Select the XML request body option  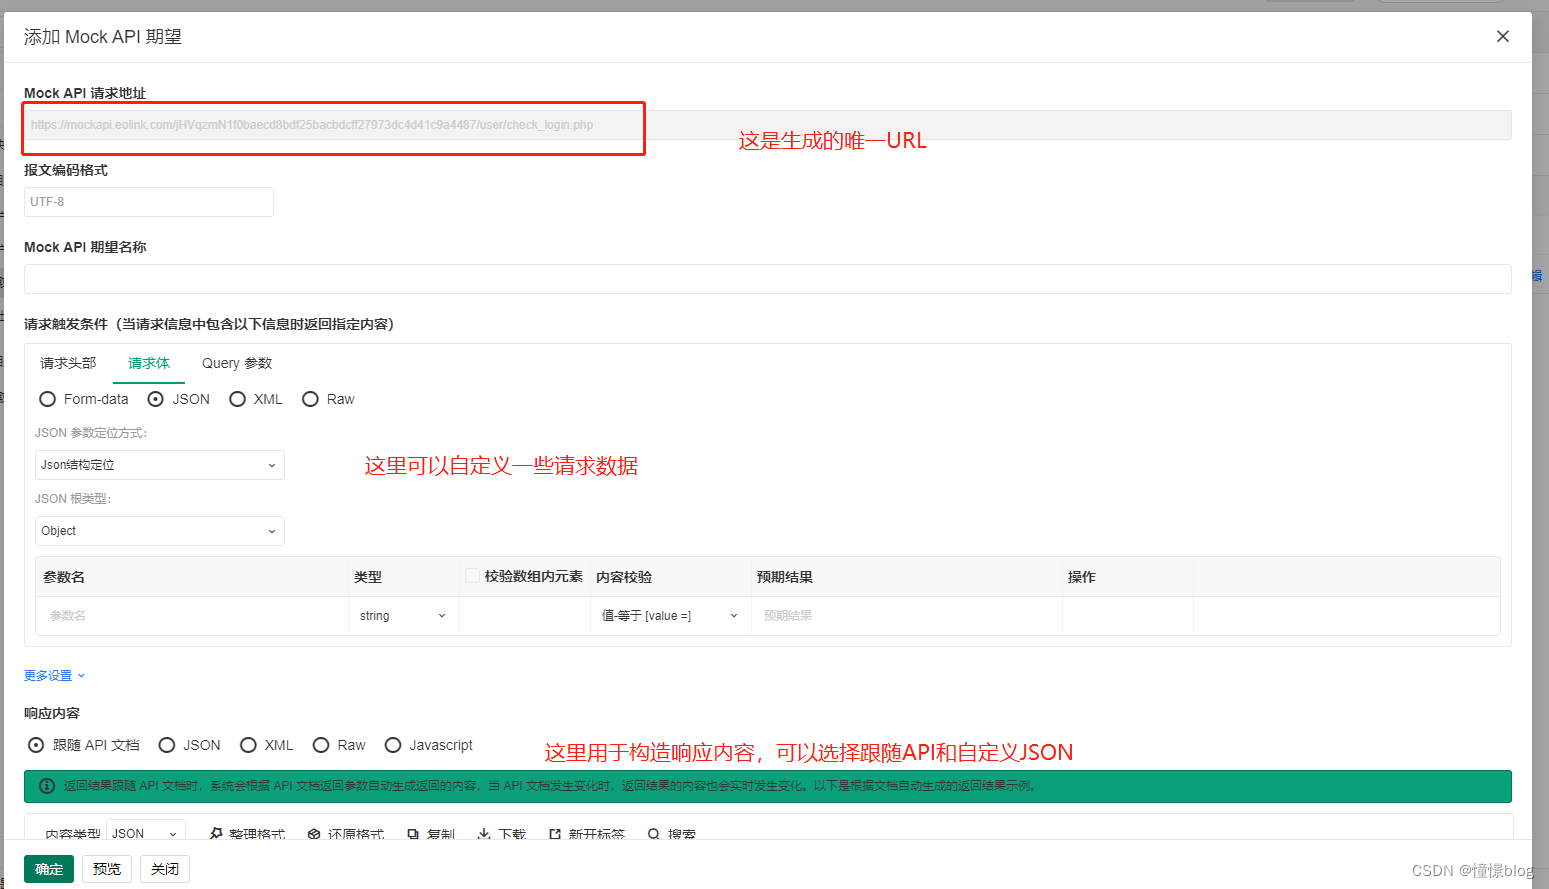(x=237, y=399)
